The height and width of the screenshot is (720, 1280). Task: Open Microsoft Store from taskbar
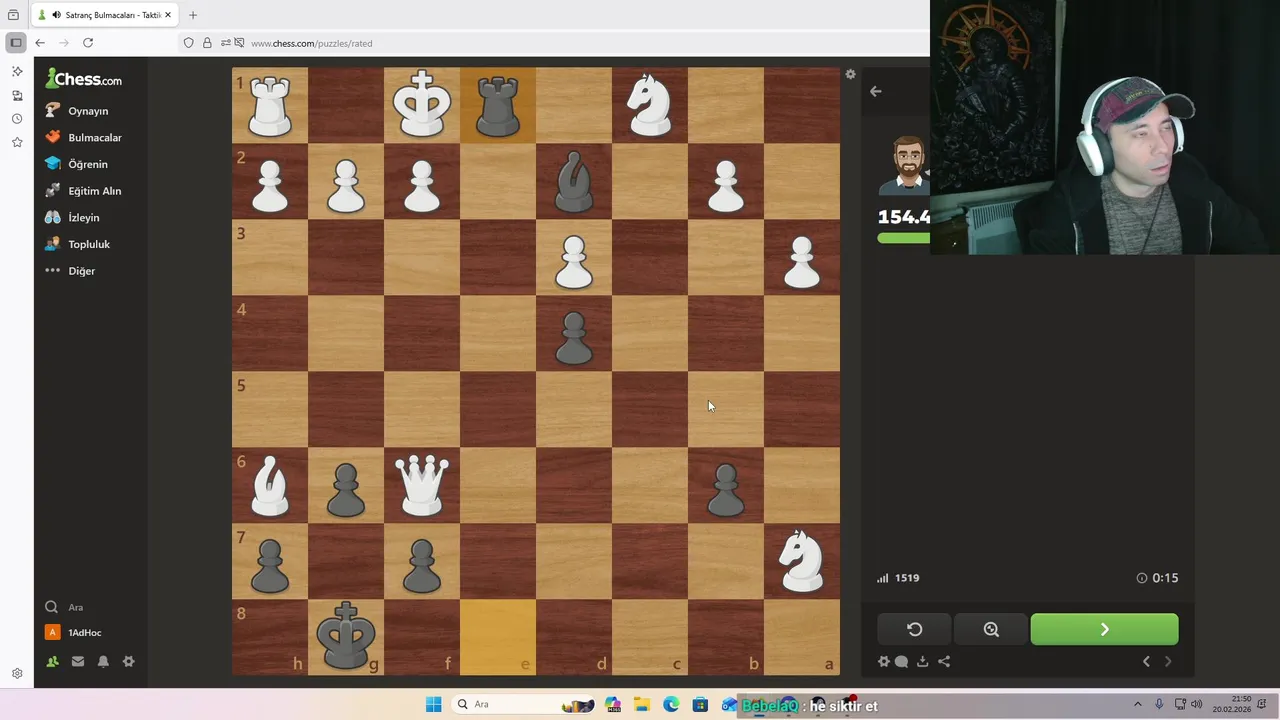(700, 705)
